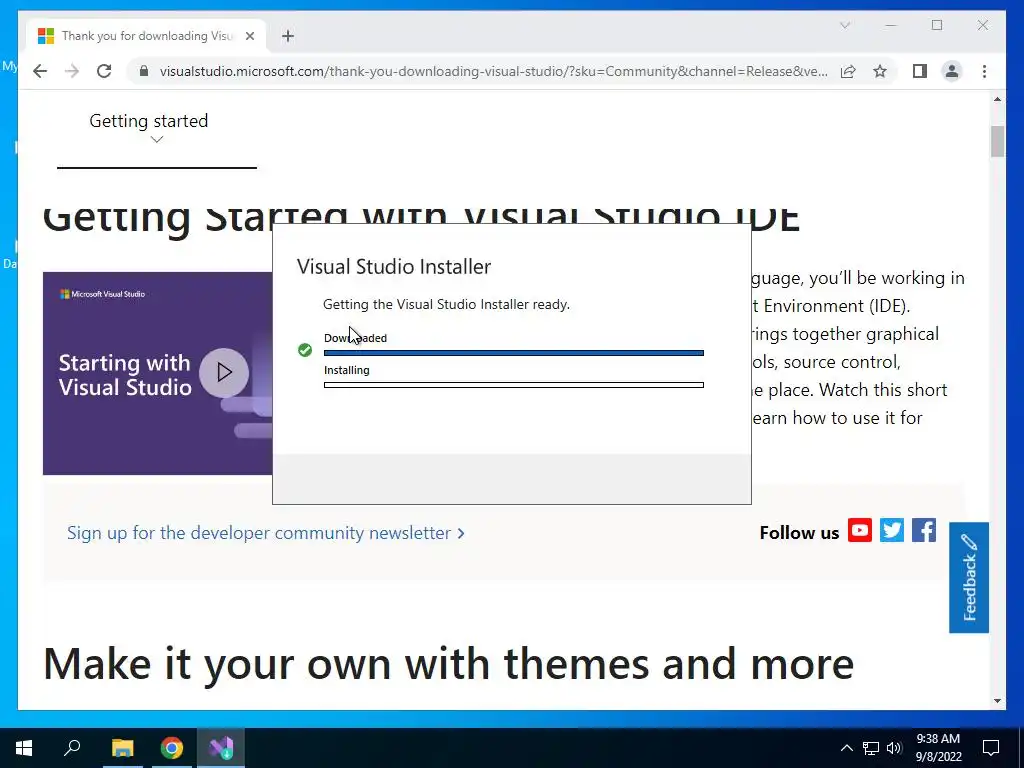Switch to Visual Studio Installer on taskbar
Viewport: 1024px width, 768px height.
221,748
